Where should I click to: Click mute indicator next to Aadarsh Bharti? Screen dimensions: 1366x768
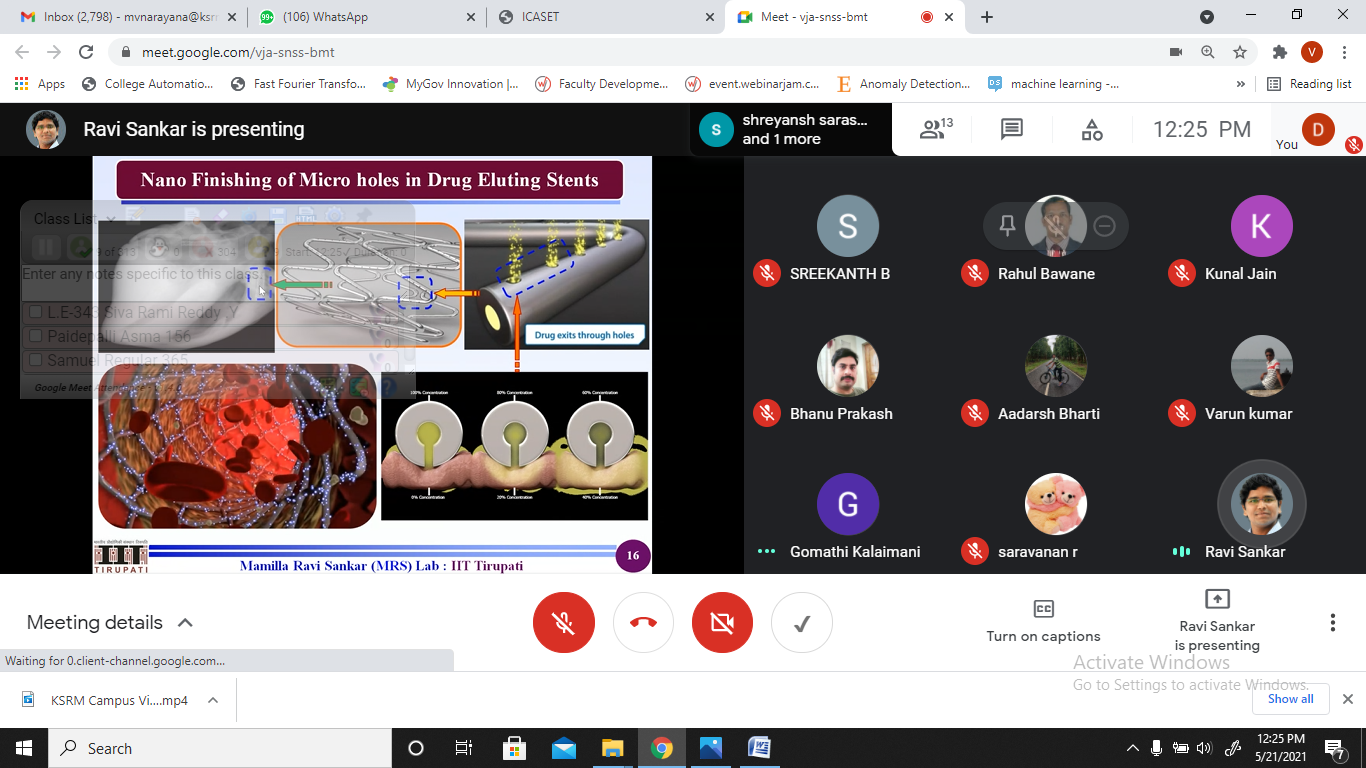[x=975, y=412]
